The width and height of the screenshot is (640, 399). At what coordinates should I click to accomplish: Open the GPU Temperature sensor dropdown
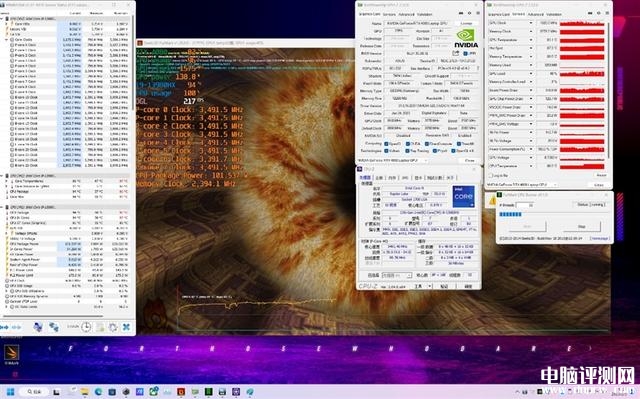[x=531, y=40]
